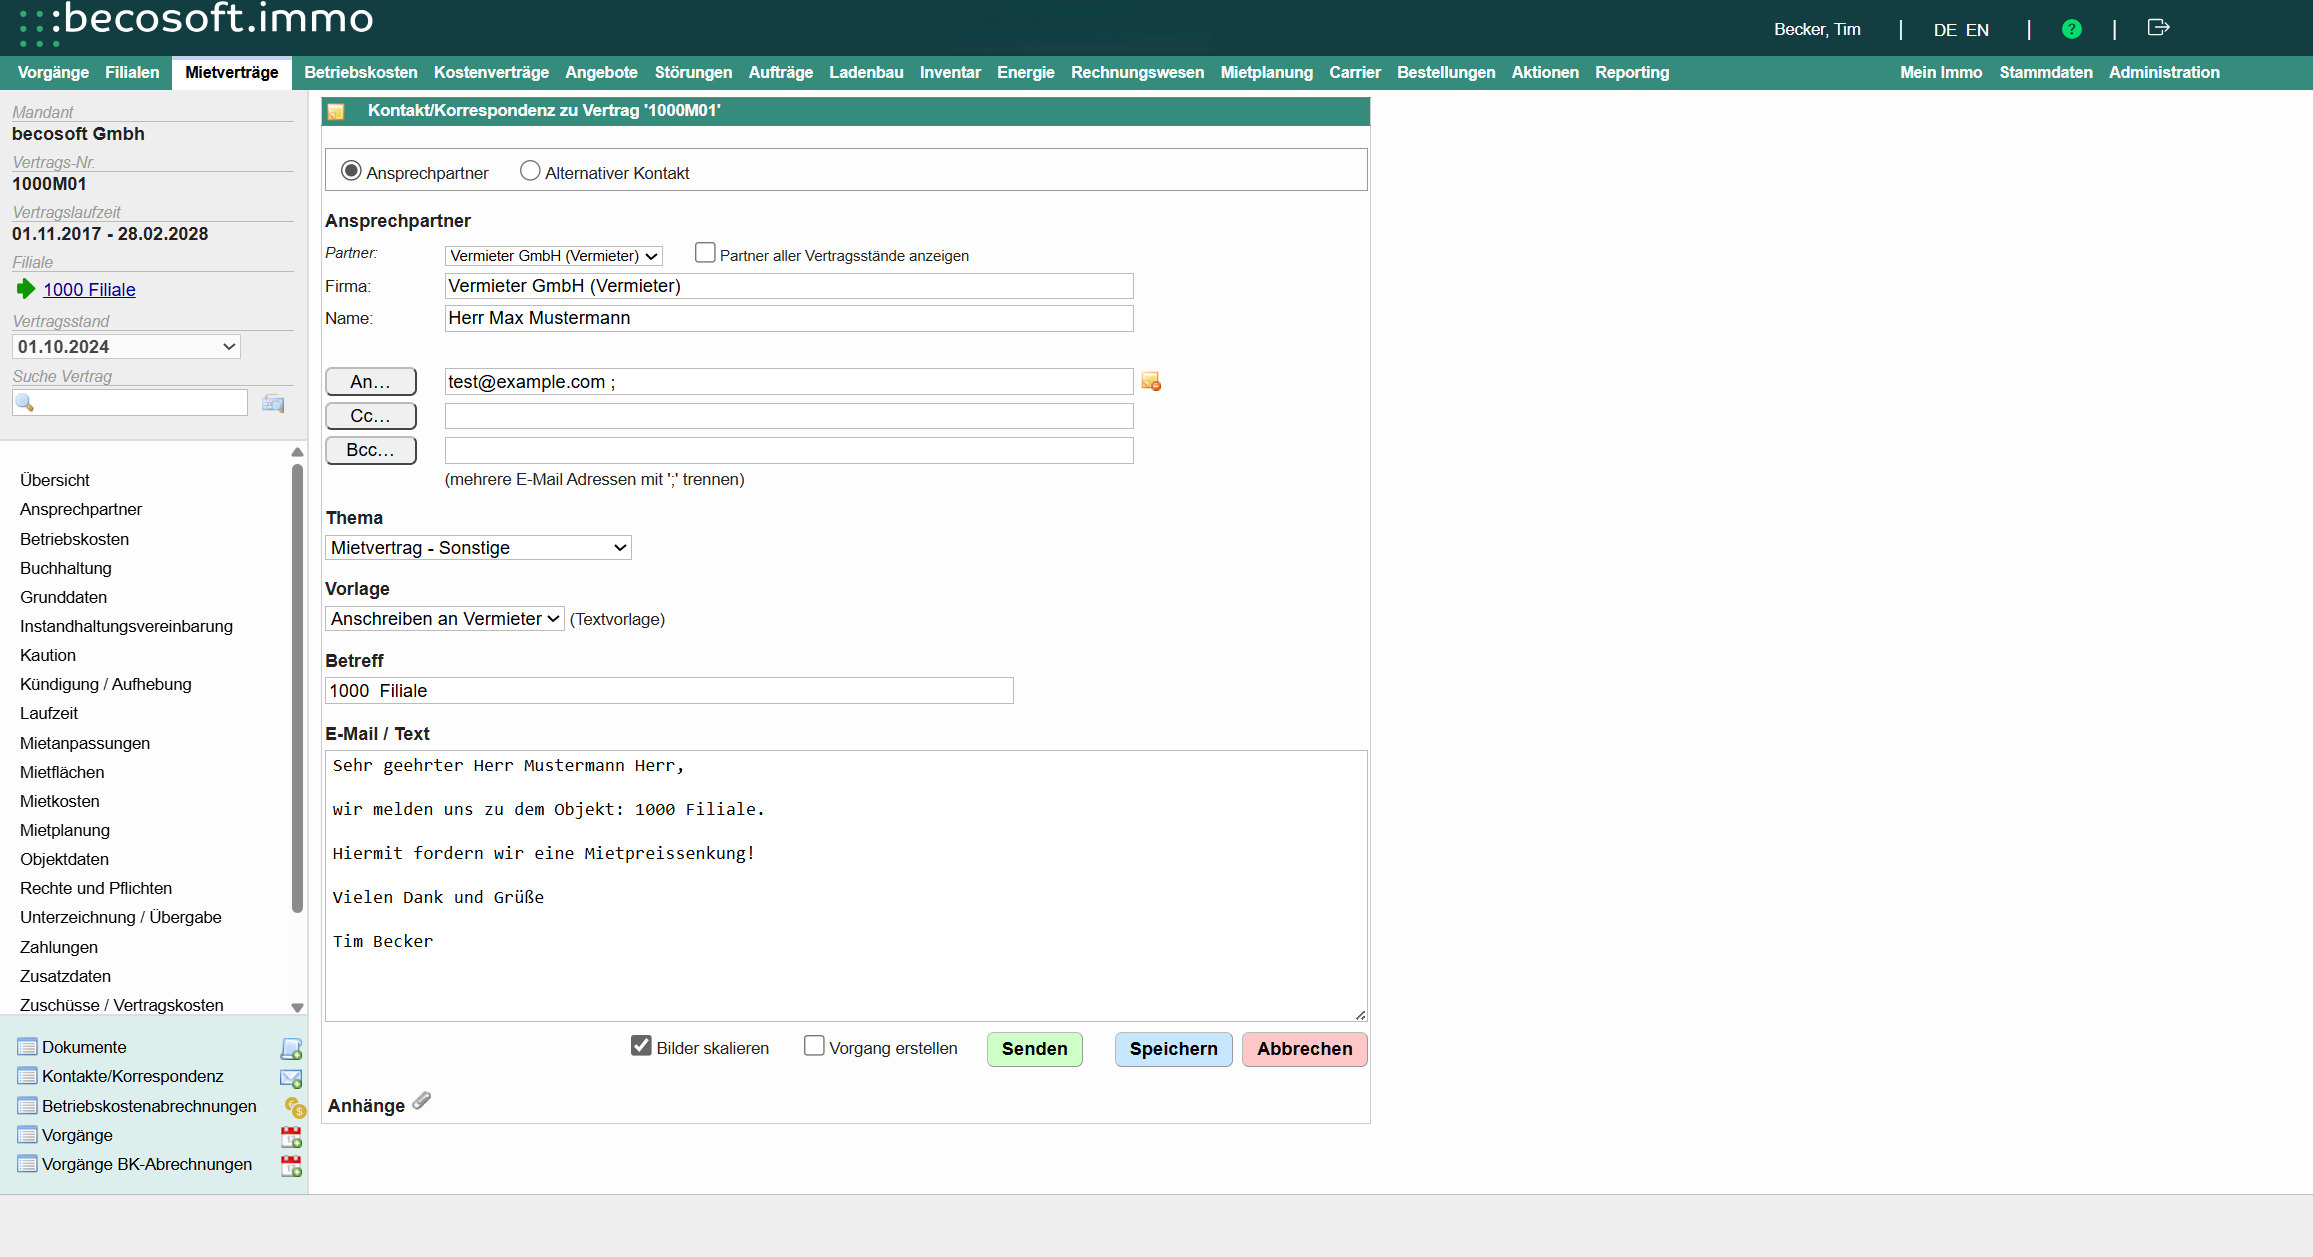The height and width of the screenshot is (1257, 2313).
Task: Open the 1000 Filiale link
Action: point(89,290)
